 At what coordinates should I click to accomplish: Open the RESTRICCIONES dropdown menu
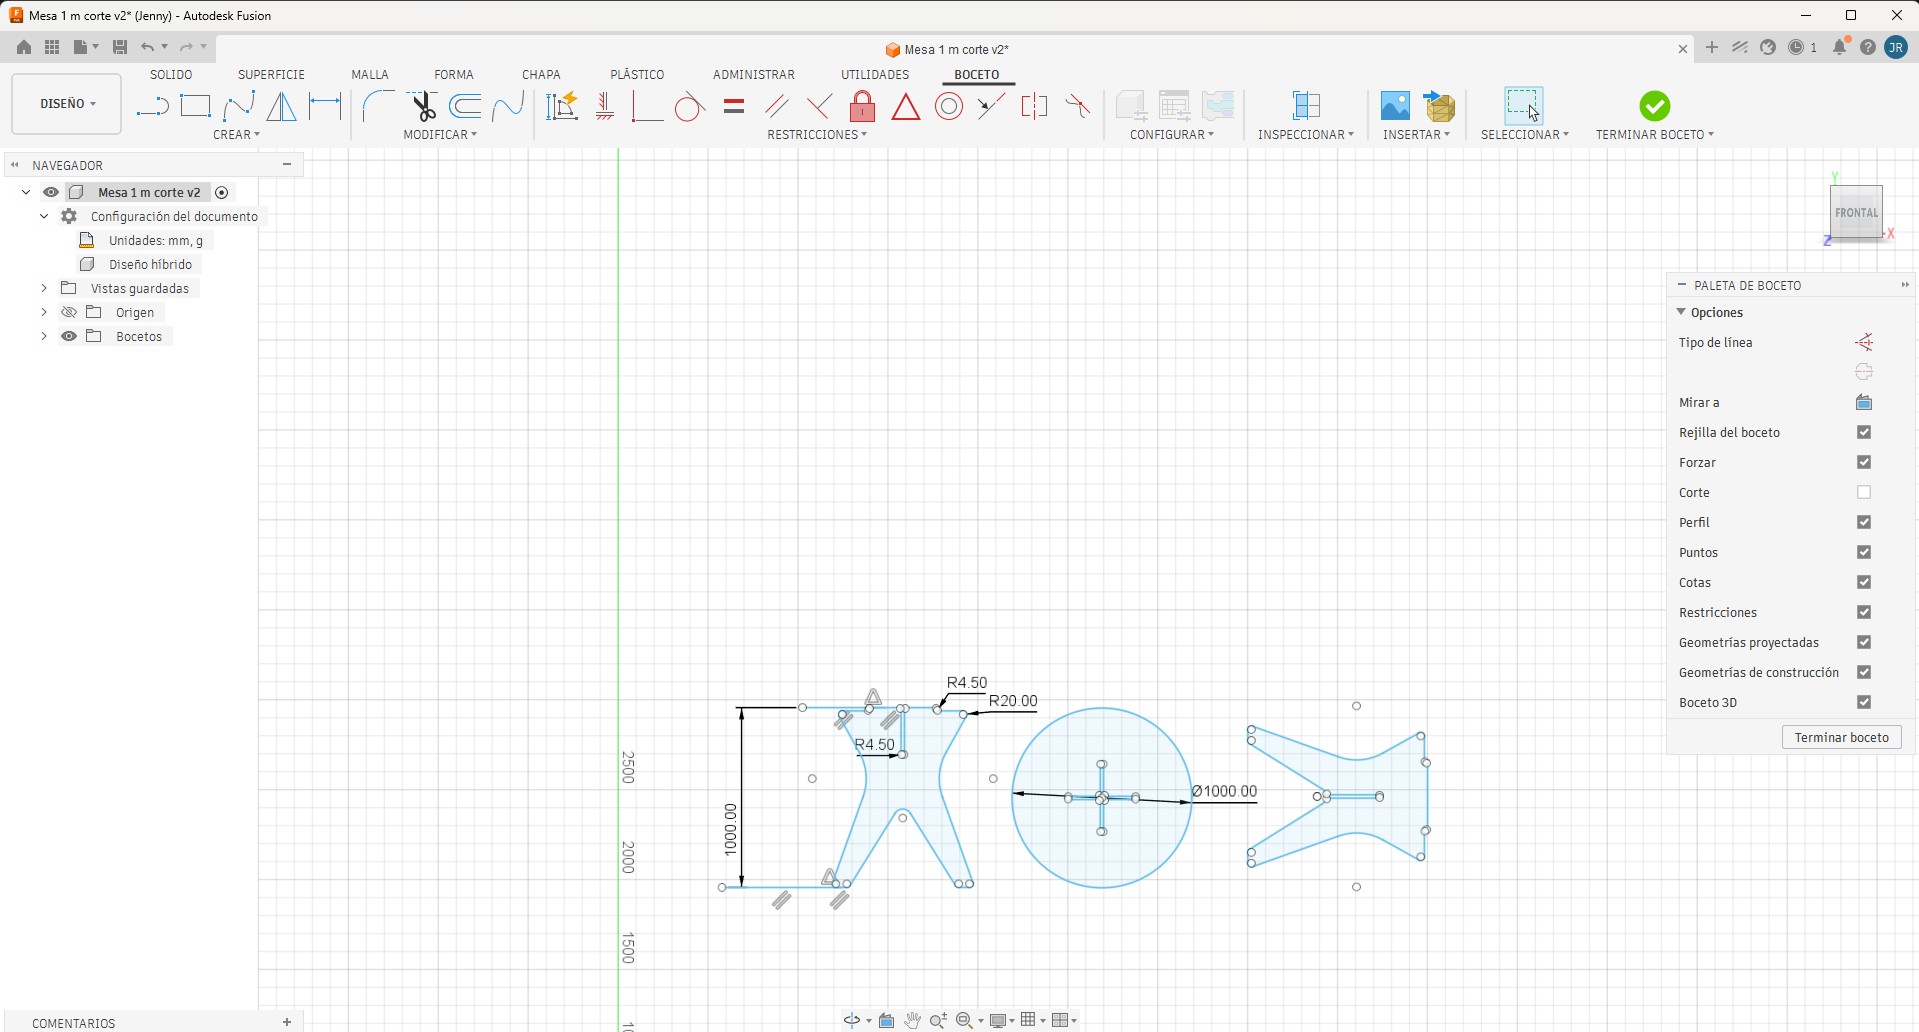coord(817,134)
